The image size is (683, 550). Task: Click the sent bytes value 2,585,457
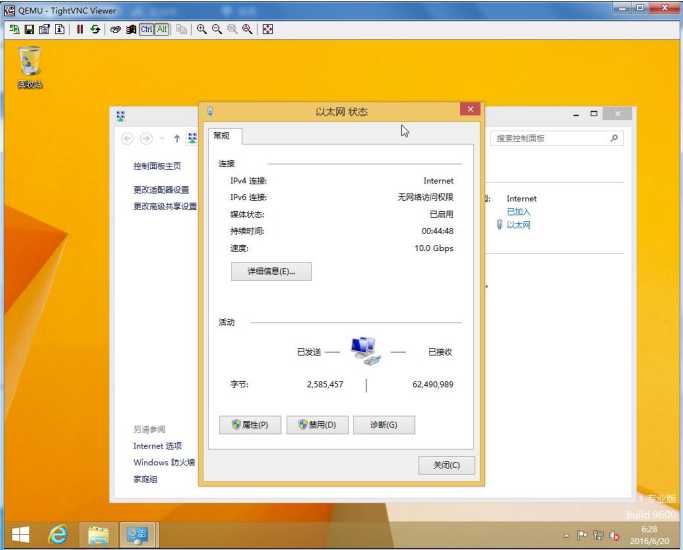(x=325, y=385)
